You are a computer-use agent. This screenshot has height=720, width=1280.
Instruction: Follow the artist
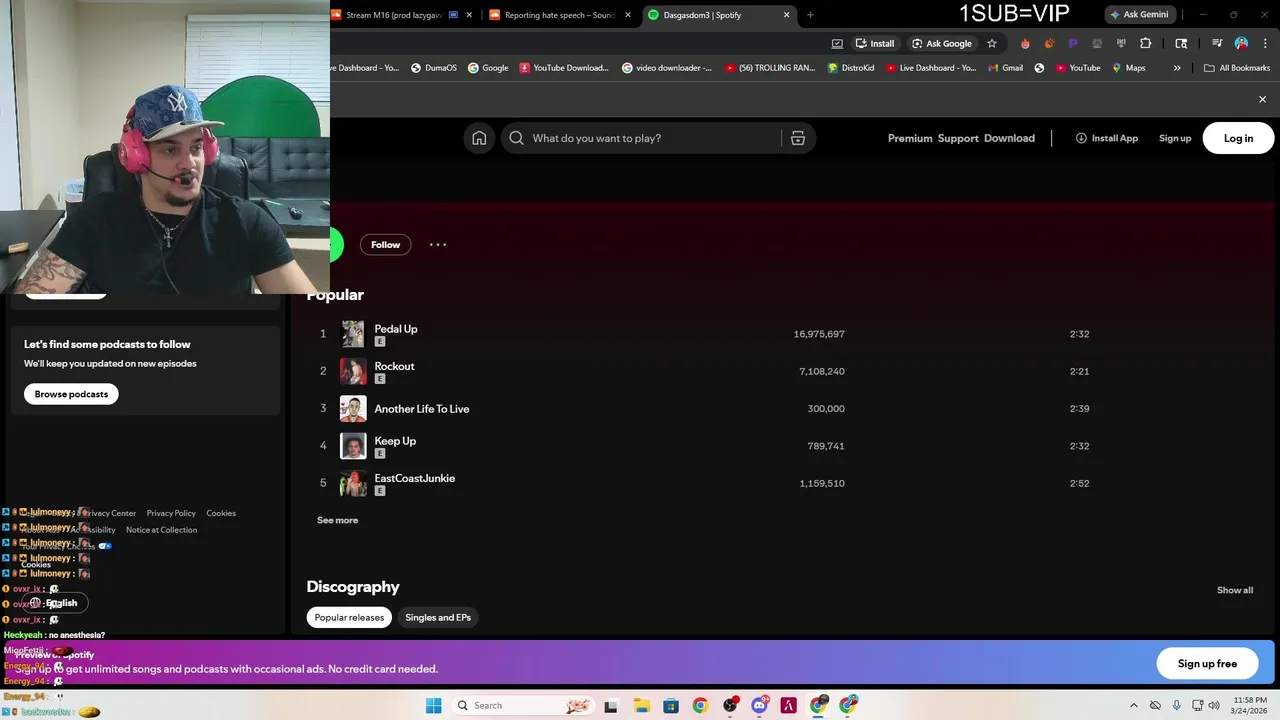(385, 244)
